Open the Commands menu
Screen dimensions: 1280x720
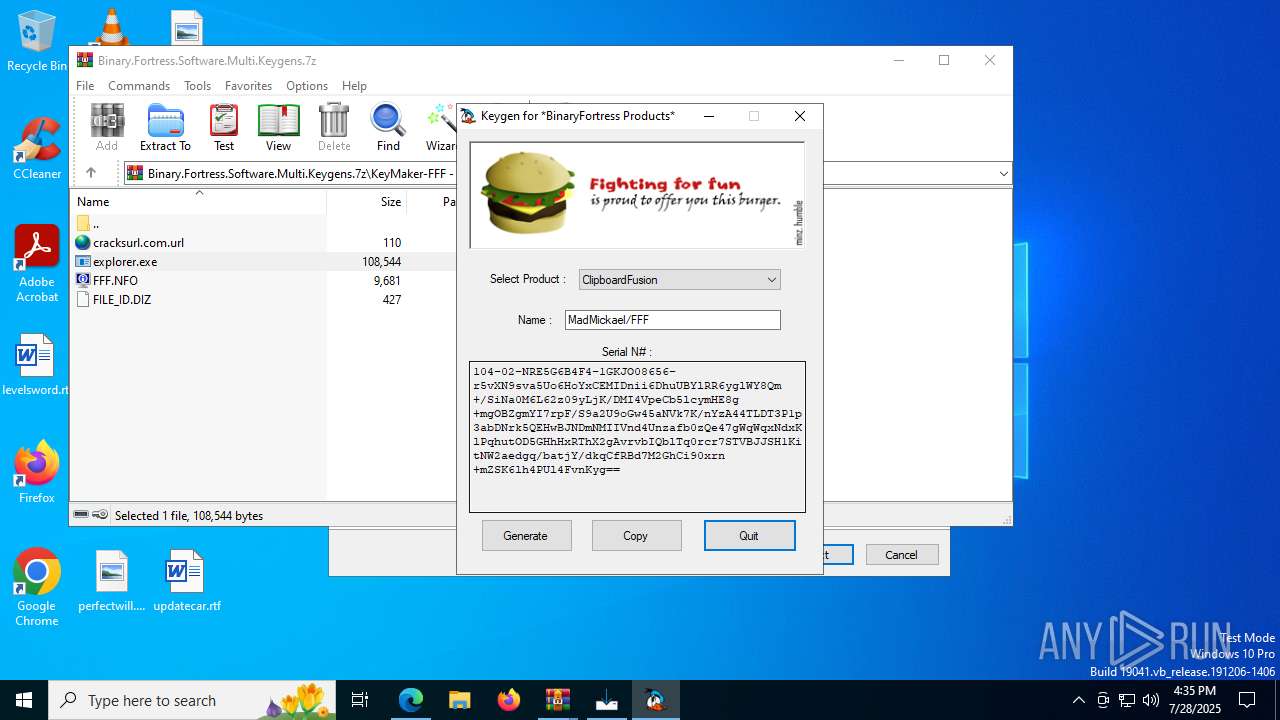click(x=139, y=86)
